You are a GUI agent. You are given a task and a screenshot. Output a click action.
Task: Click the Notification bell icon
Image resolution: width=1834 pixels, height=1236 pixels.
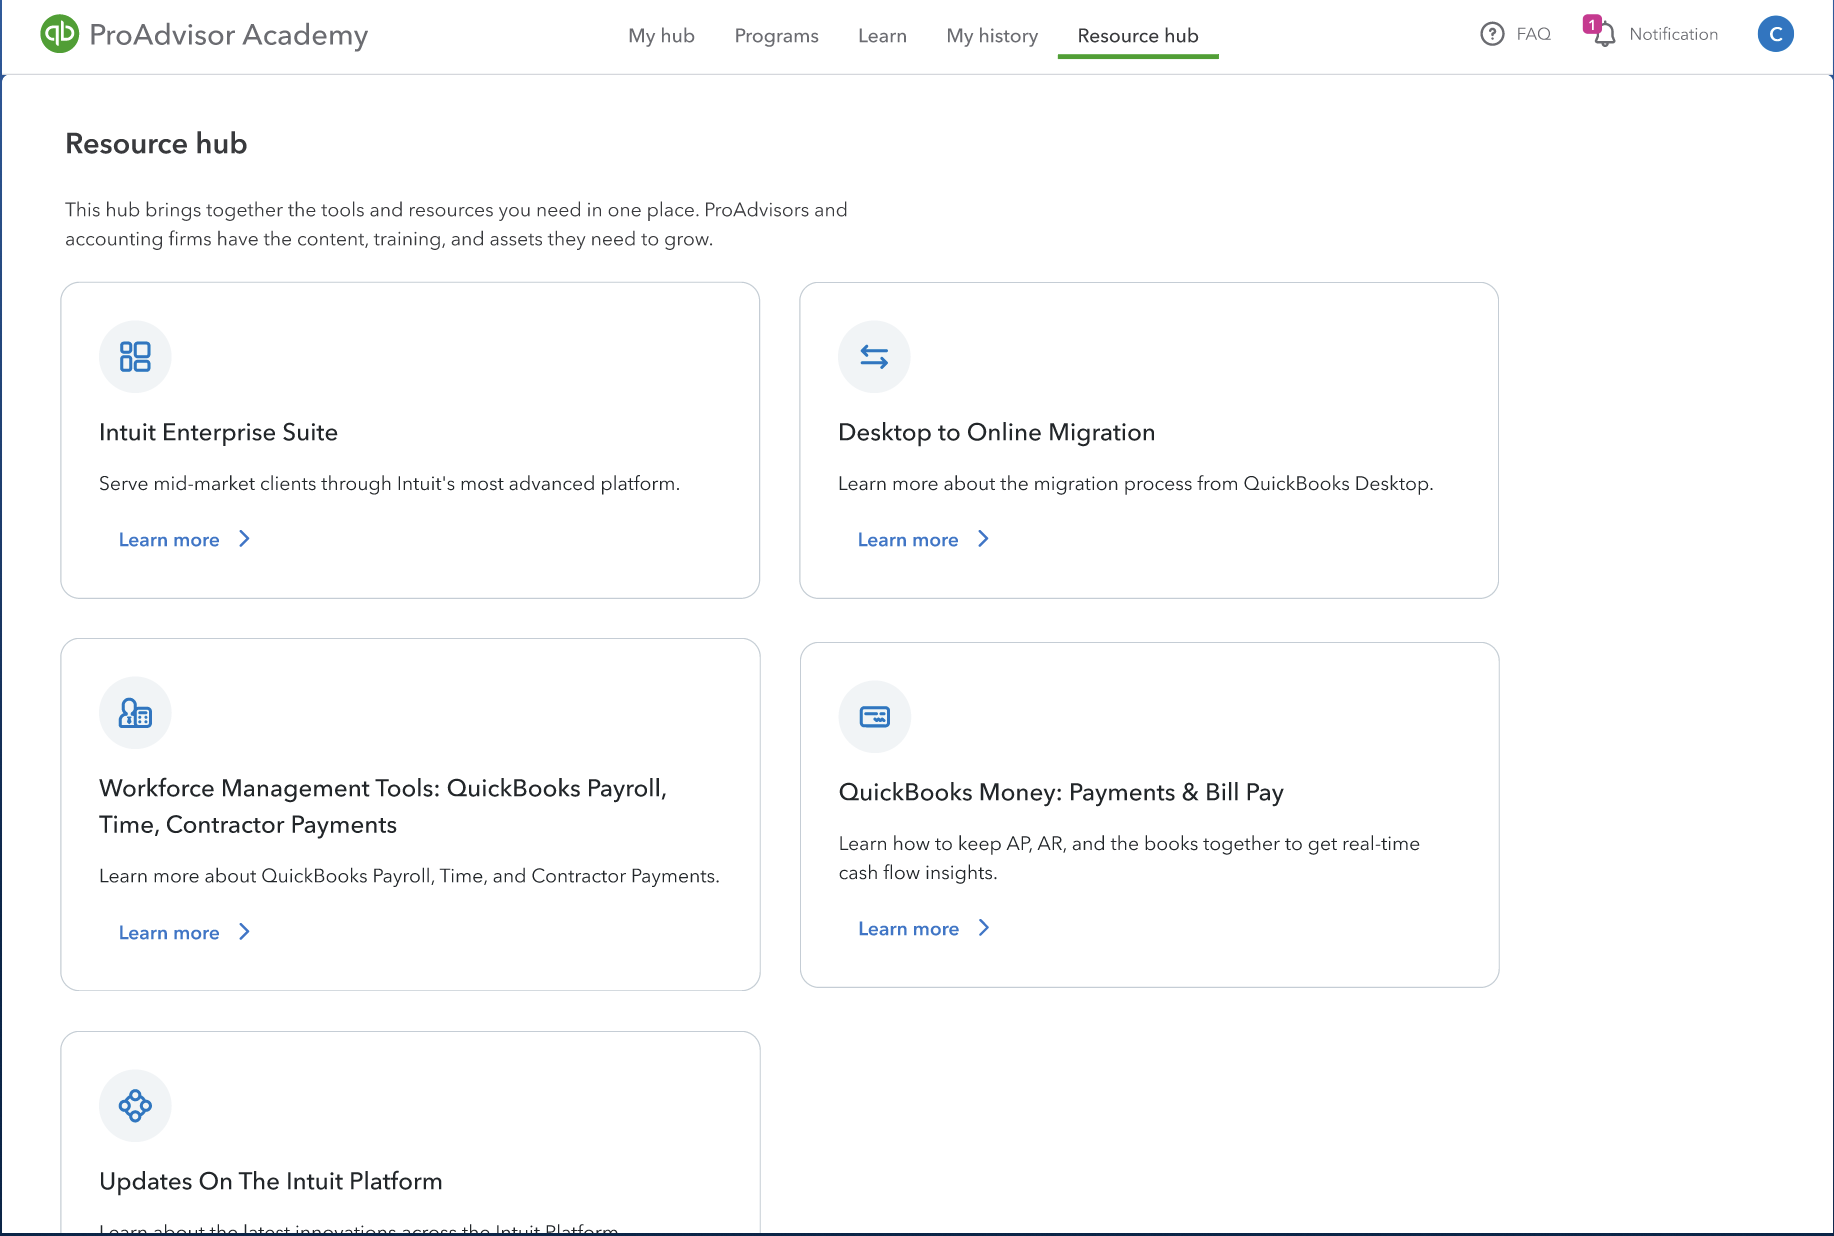[x=1605, y=34]
